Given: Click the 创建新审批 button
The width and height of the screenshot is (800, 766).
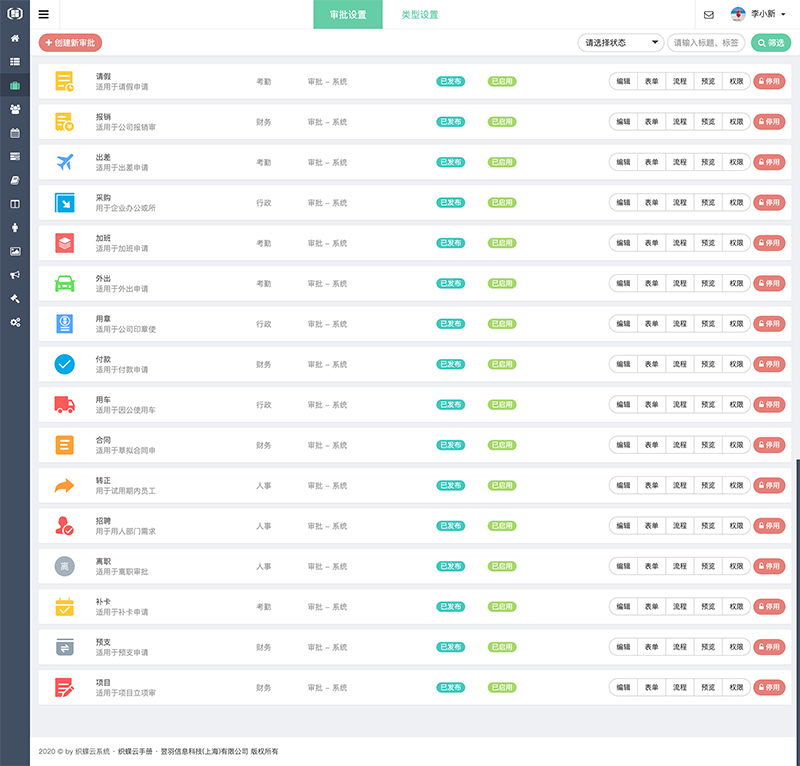Looking at the screenshot, I should [70, 43].
